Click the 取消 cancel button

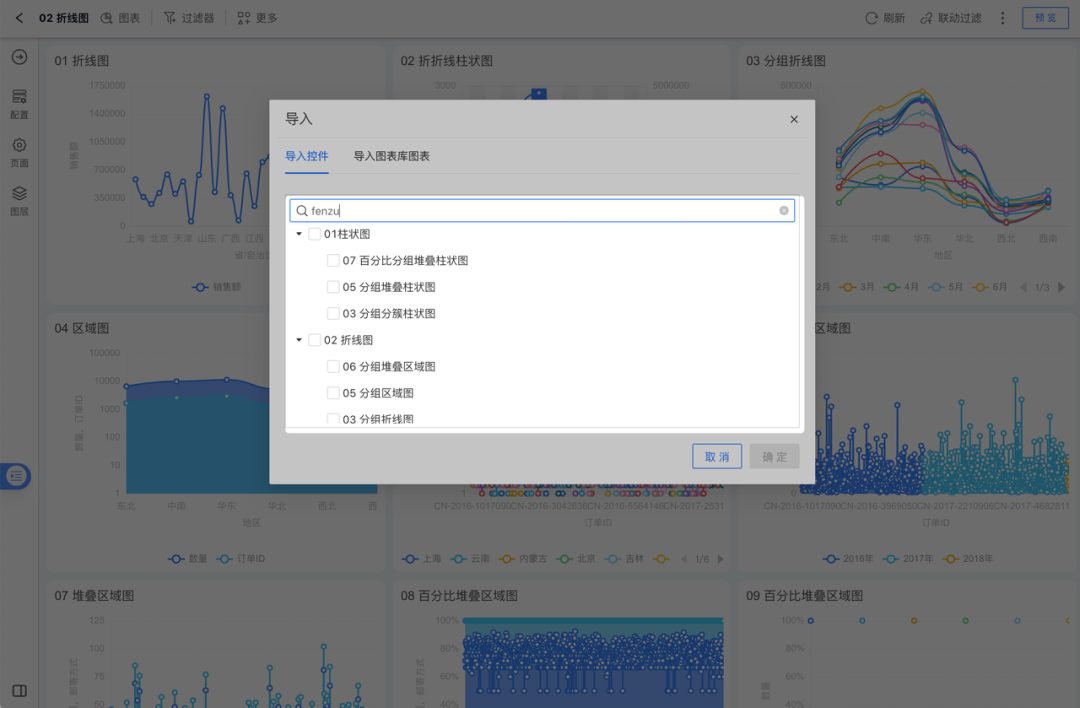coord(717,455)
